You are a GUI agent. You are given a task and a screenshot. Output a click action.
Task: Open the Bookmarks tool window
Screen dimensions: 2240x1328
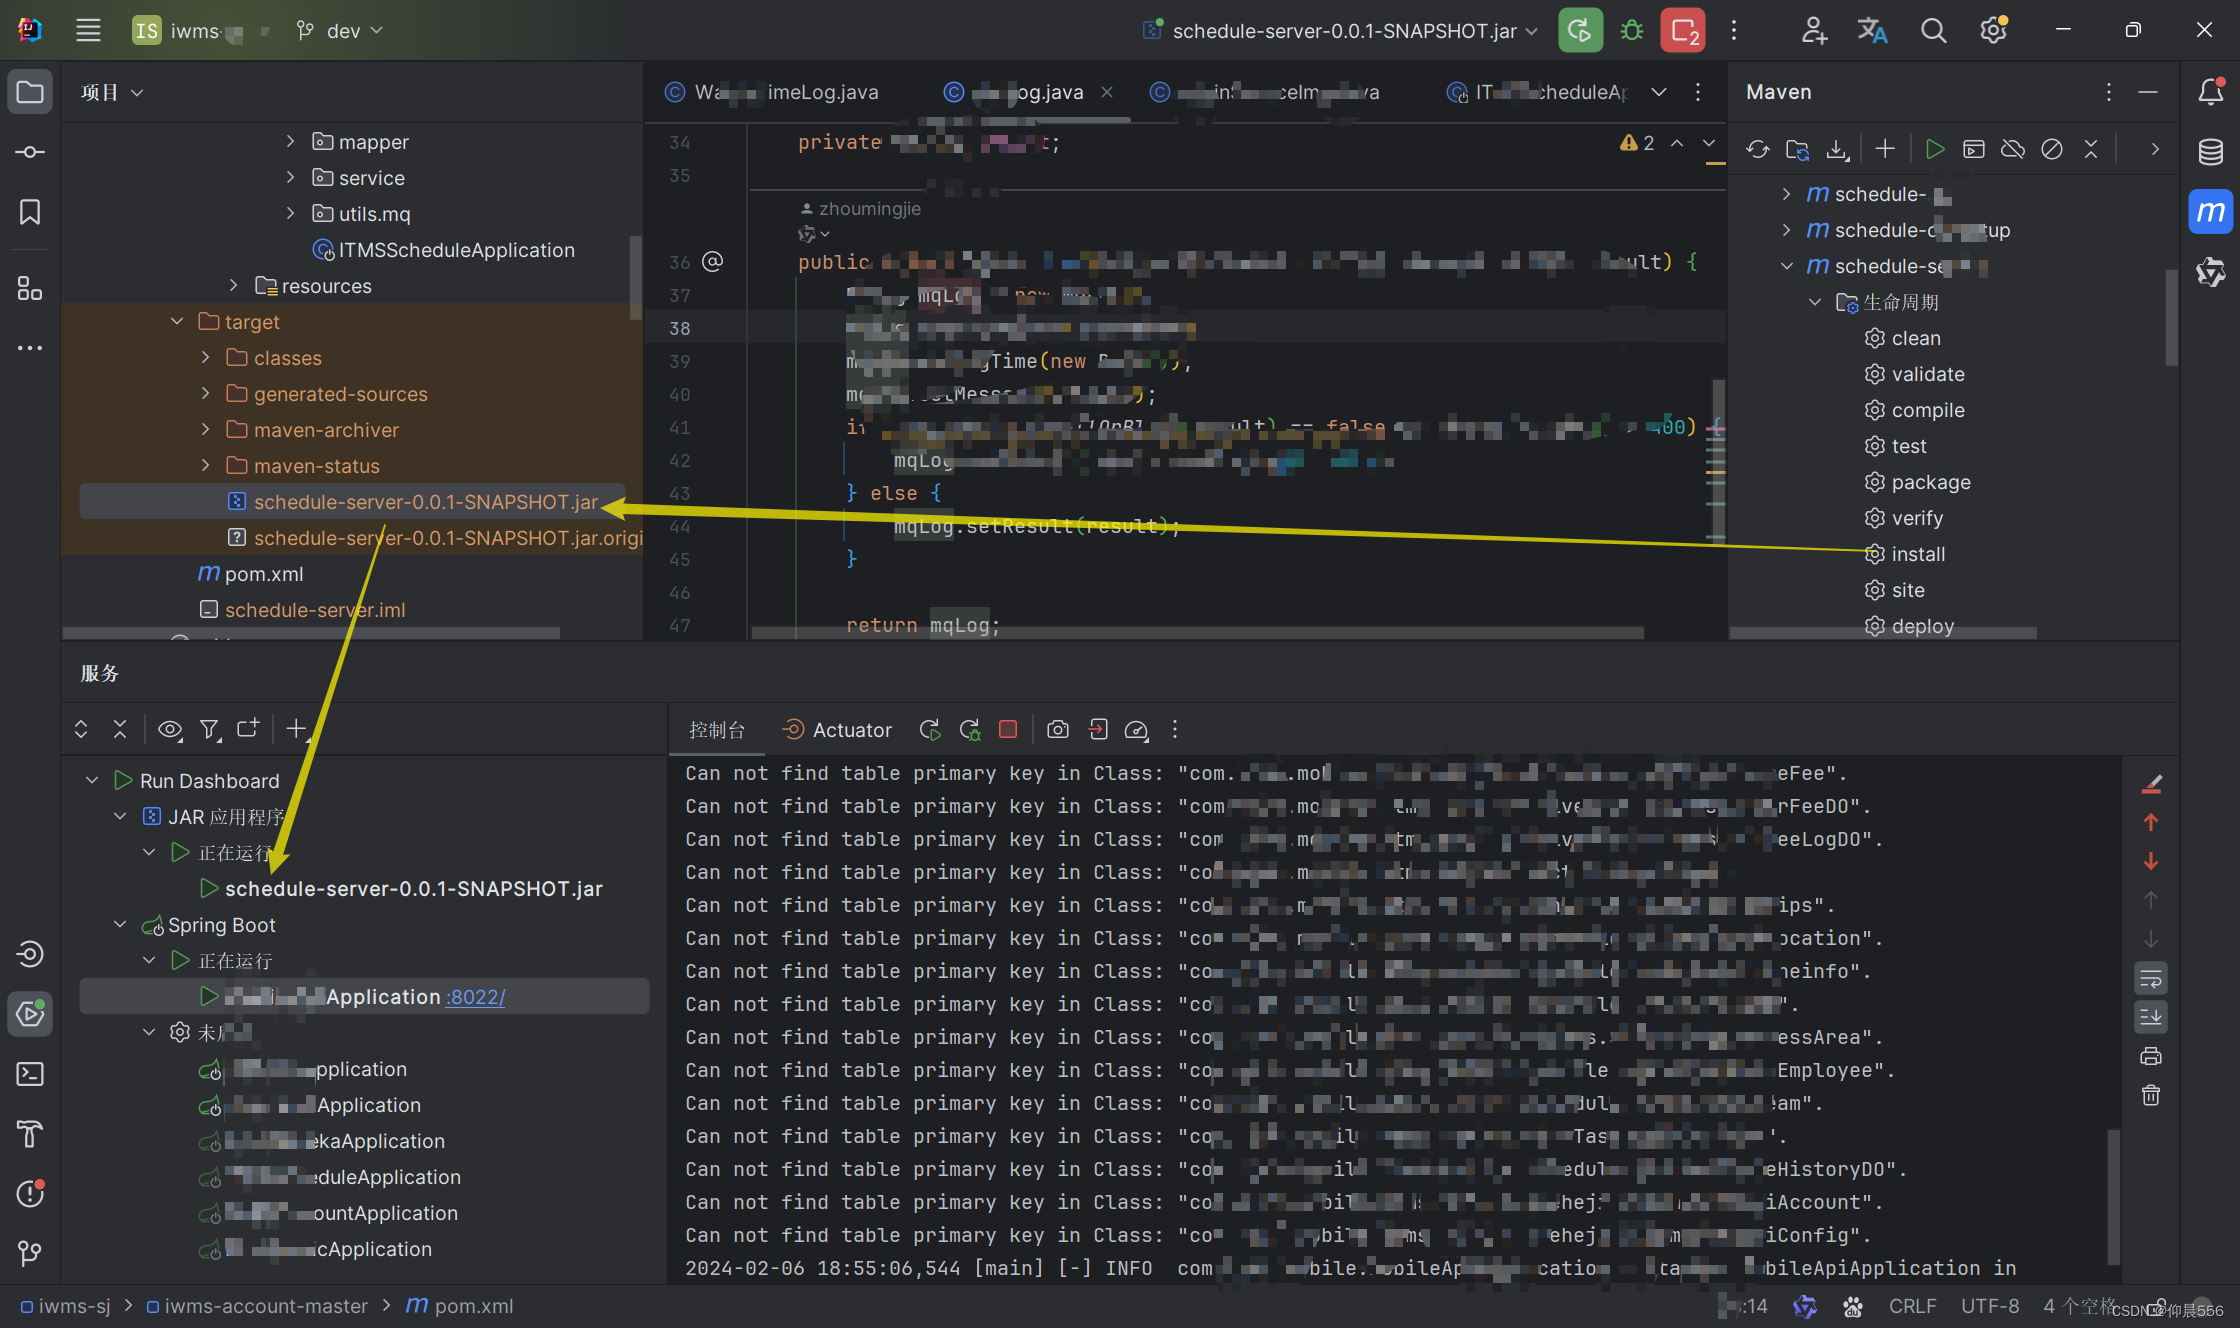[x=30, y=212]
